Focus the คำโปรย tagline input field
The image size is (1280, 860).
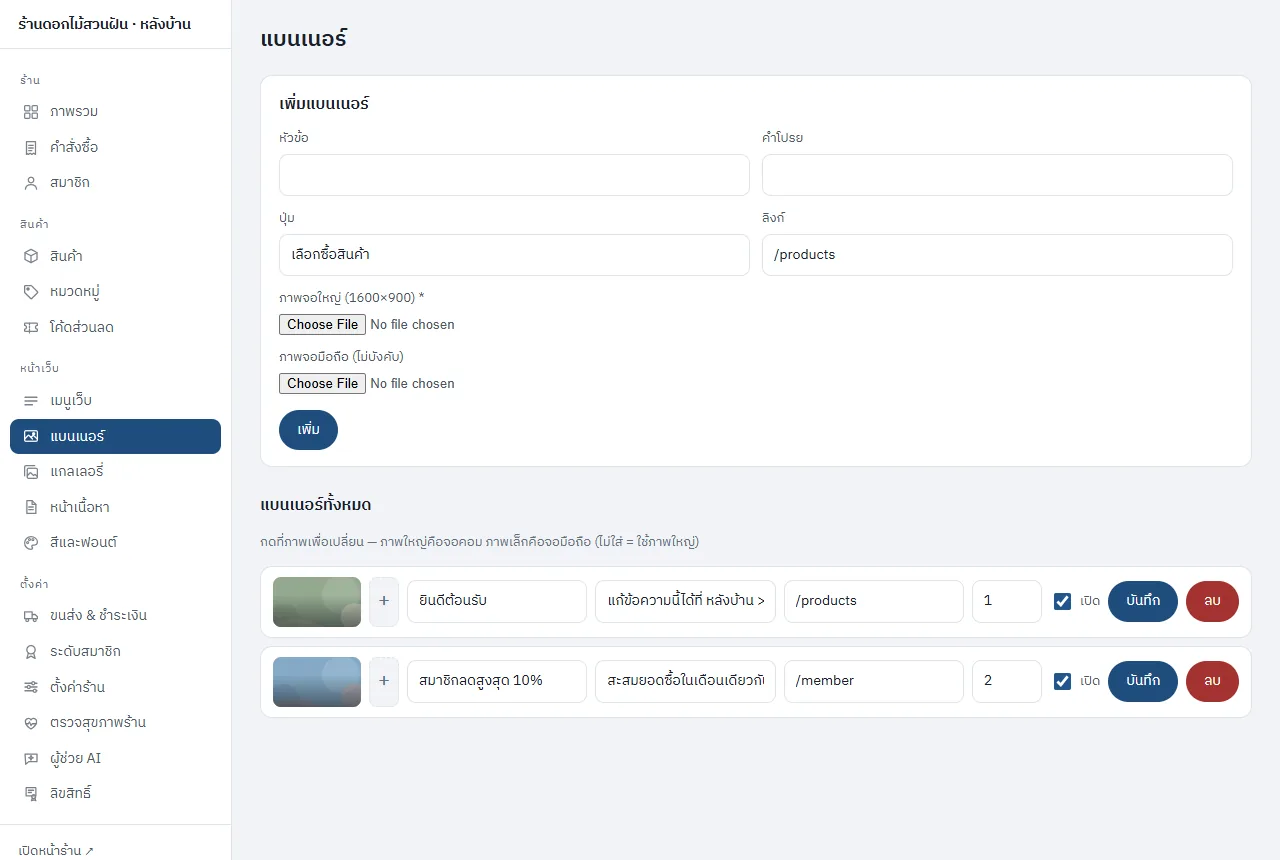coord(997,175)
